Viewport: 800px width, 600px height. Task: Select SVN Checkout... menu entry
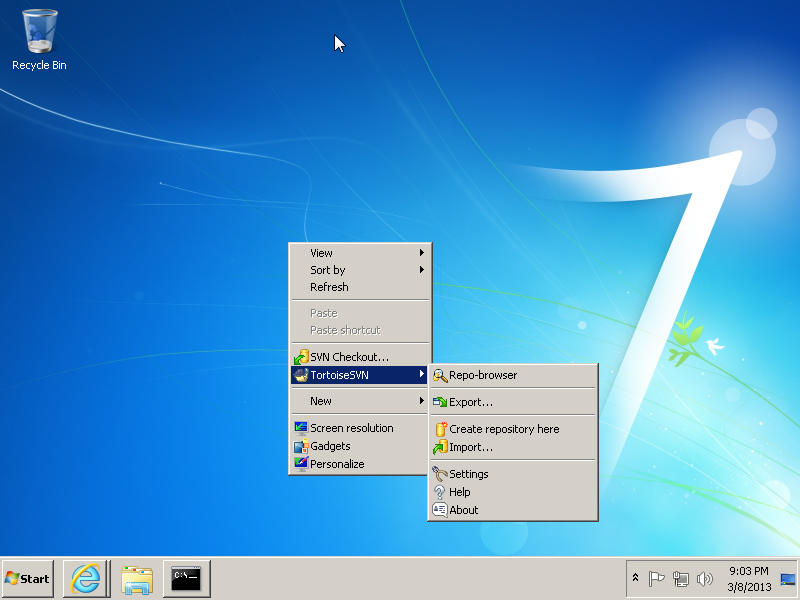click(360, 357)
